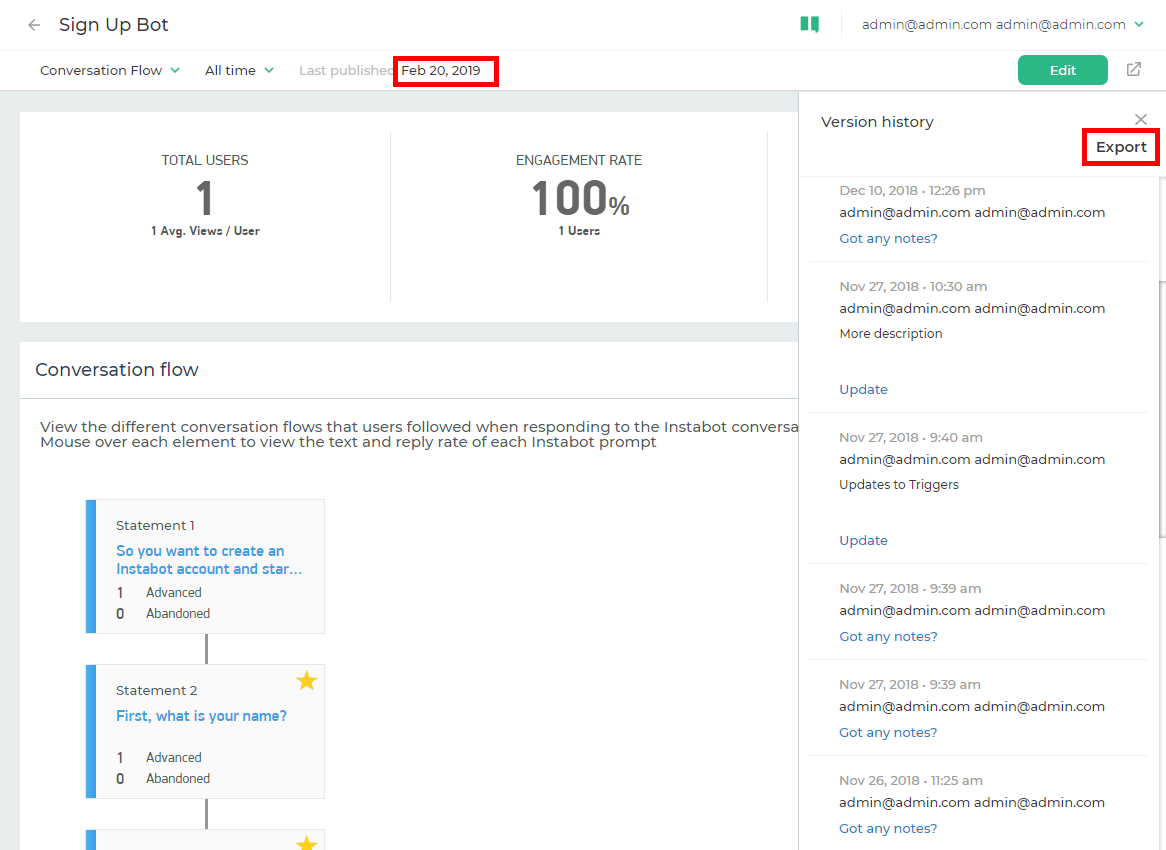Image resolution: width=1166 pixels, height=850 pixels.
Task: Expand the admin@admin.com account menu
Action: pos(1002,25)
